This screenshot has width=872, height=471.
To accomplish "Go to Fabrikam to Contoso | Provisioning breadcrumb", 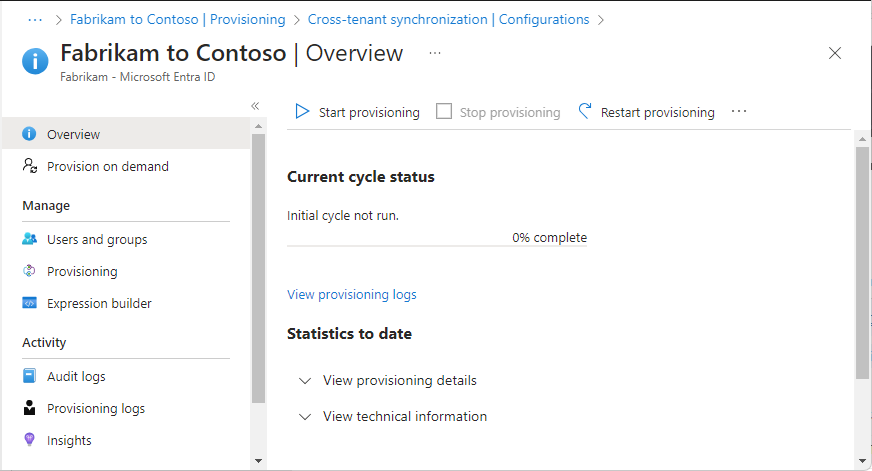I will (177, 19).
